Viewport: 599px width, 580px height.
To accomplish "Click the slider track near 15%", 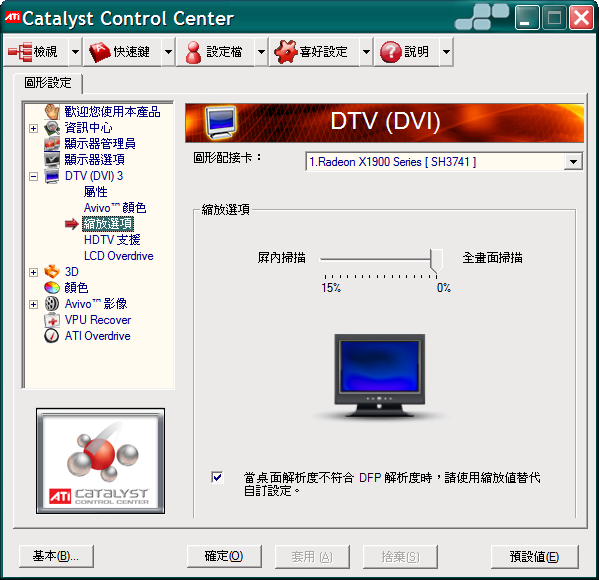I will point(325,259).
